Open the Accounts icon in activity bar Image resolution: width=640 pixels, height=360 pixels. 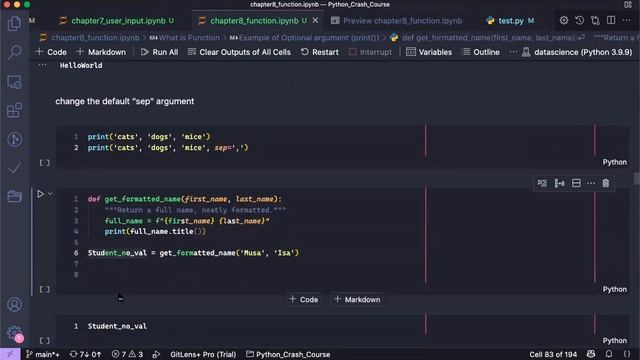point(14,304)
